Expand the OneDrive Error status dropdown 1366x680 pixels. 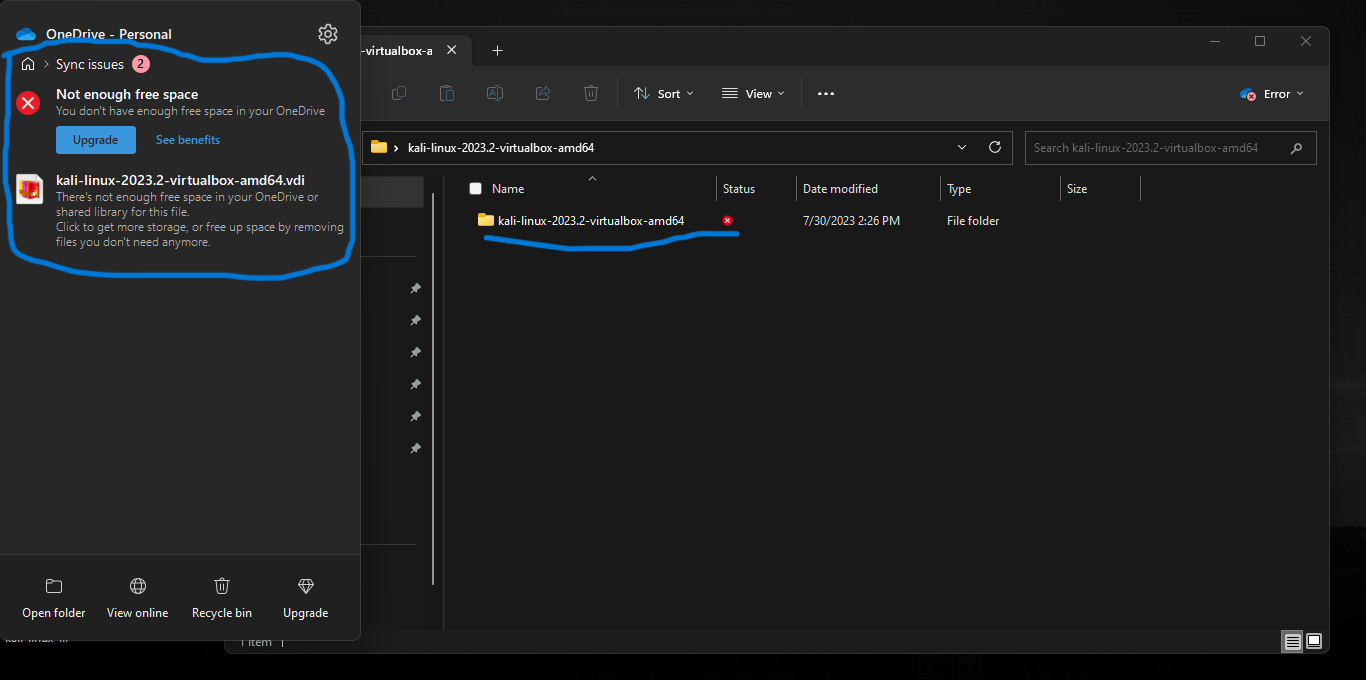pyautogui.click(x=1272, y=93)
